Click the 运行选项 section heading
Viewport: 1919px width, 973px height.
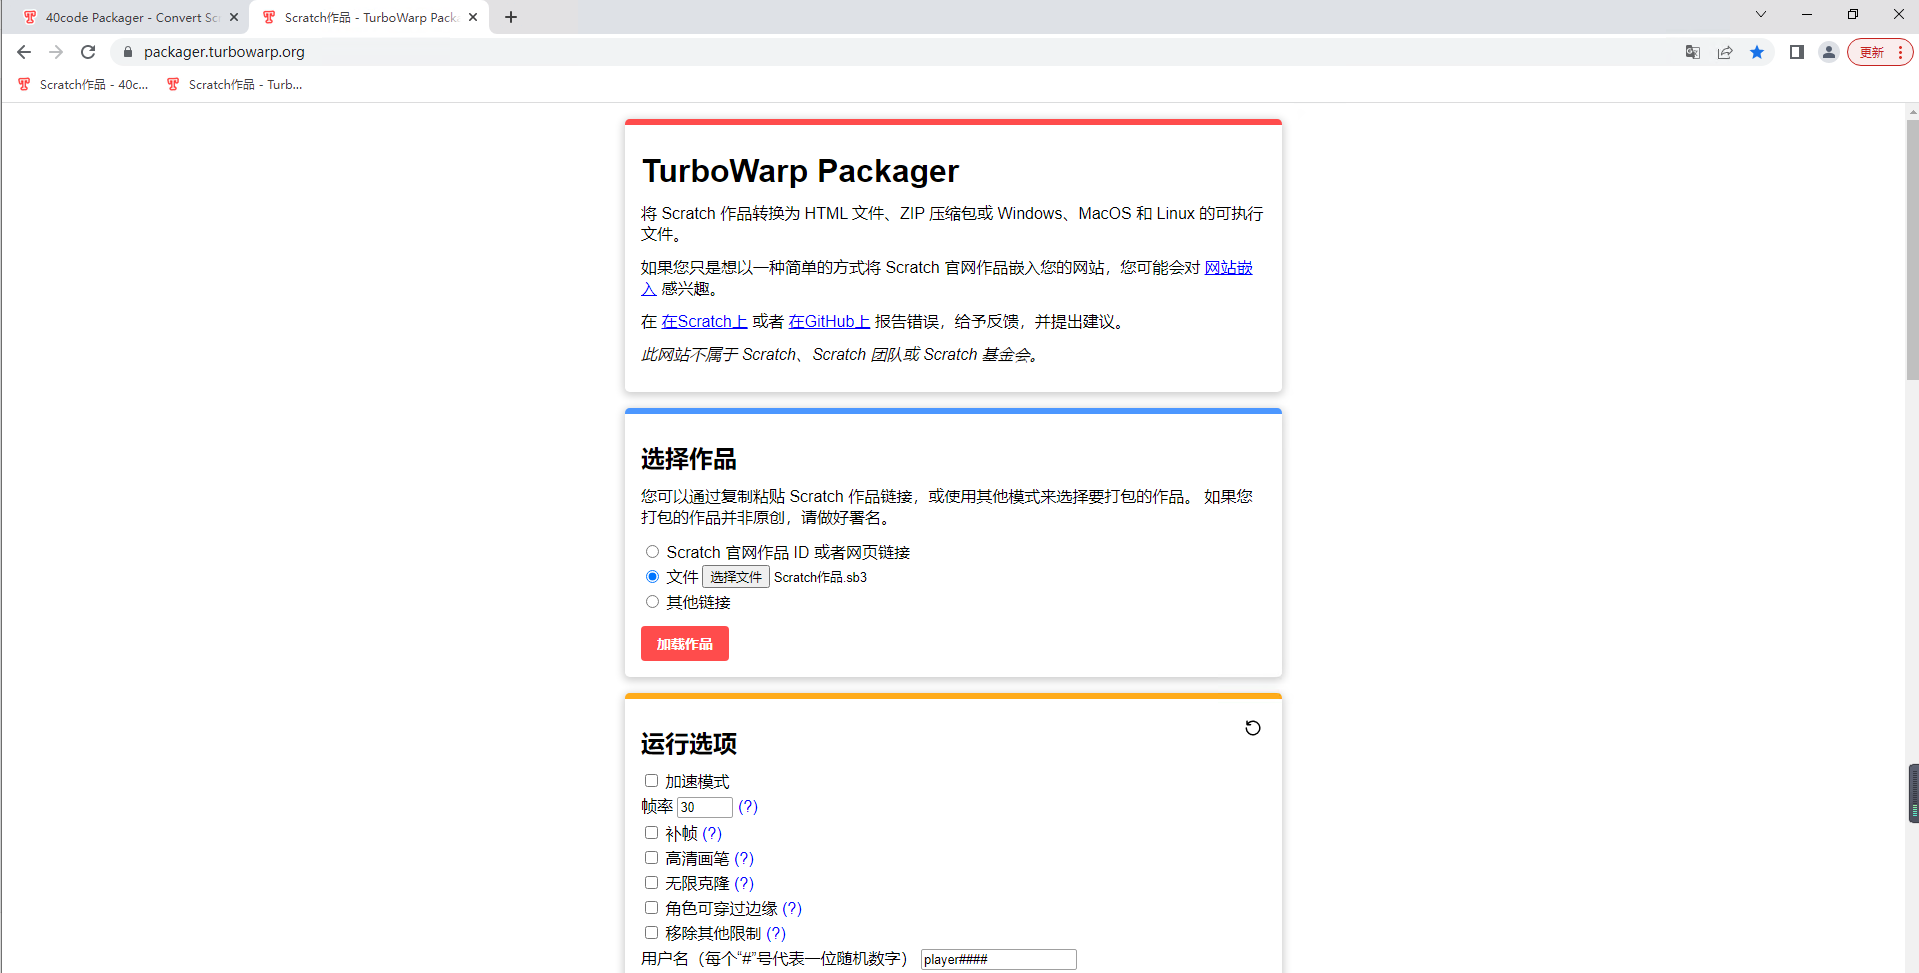(x=689, y=744)
